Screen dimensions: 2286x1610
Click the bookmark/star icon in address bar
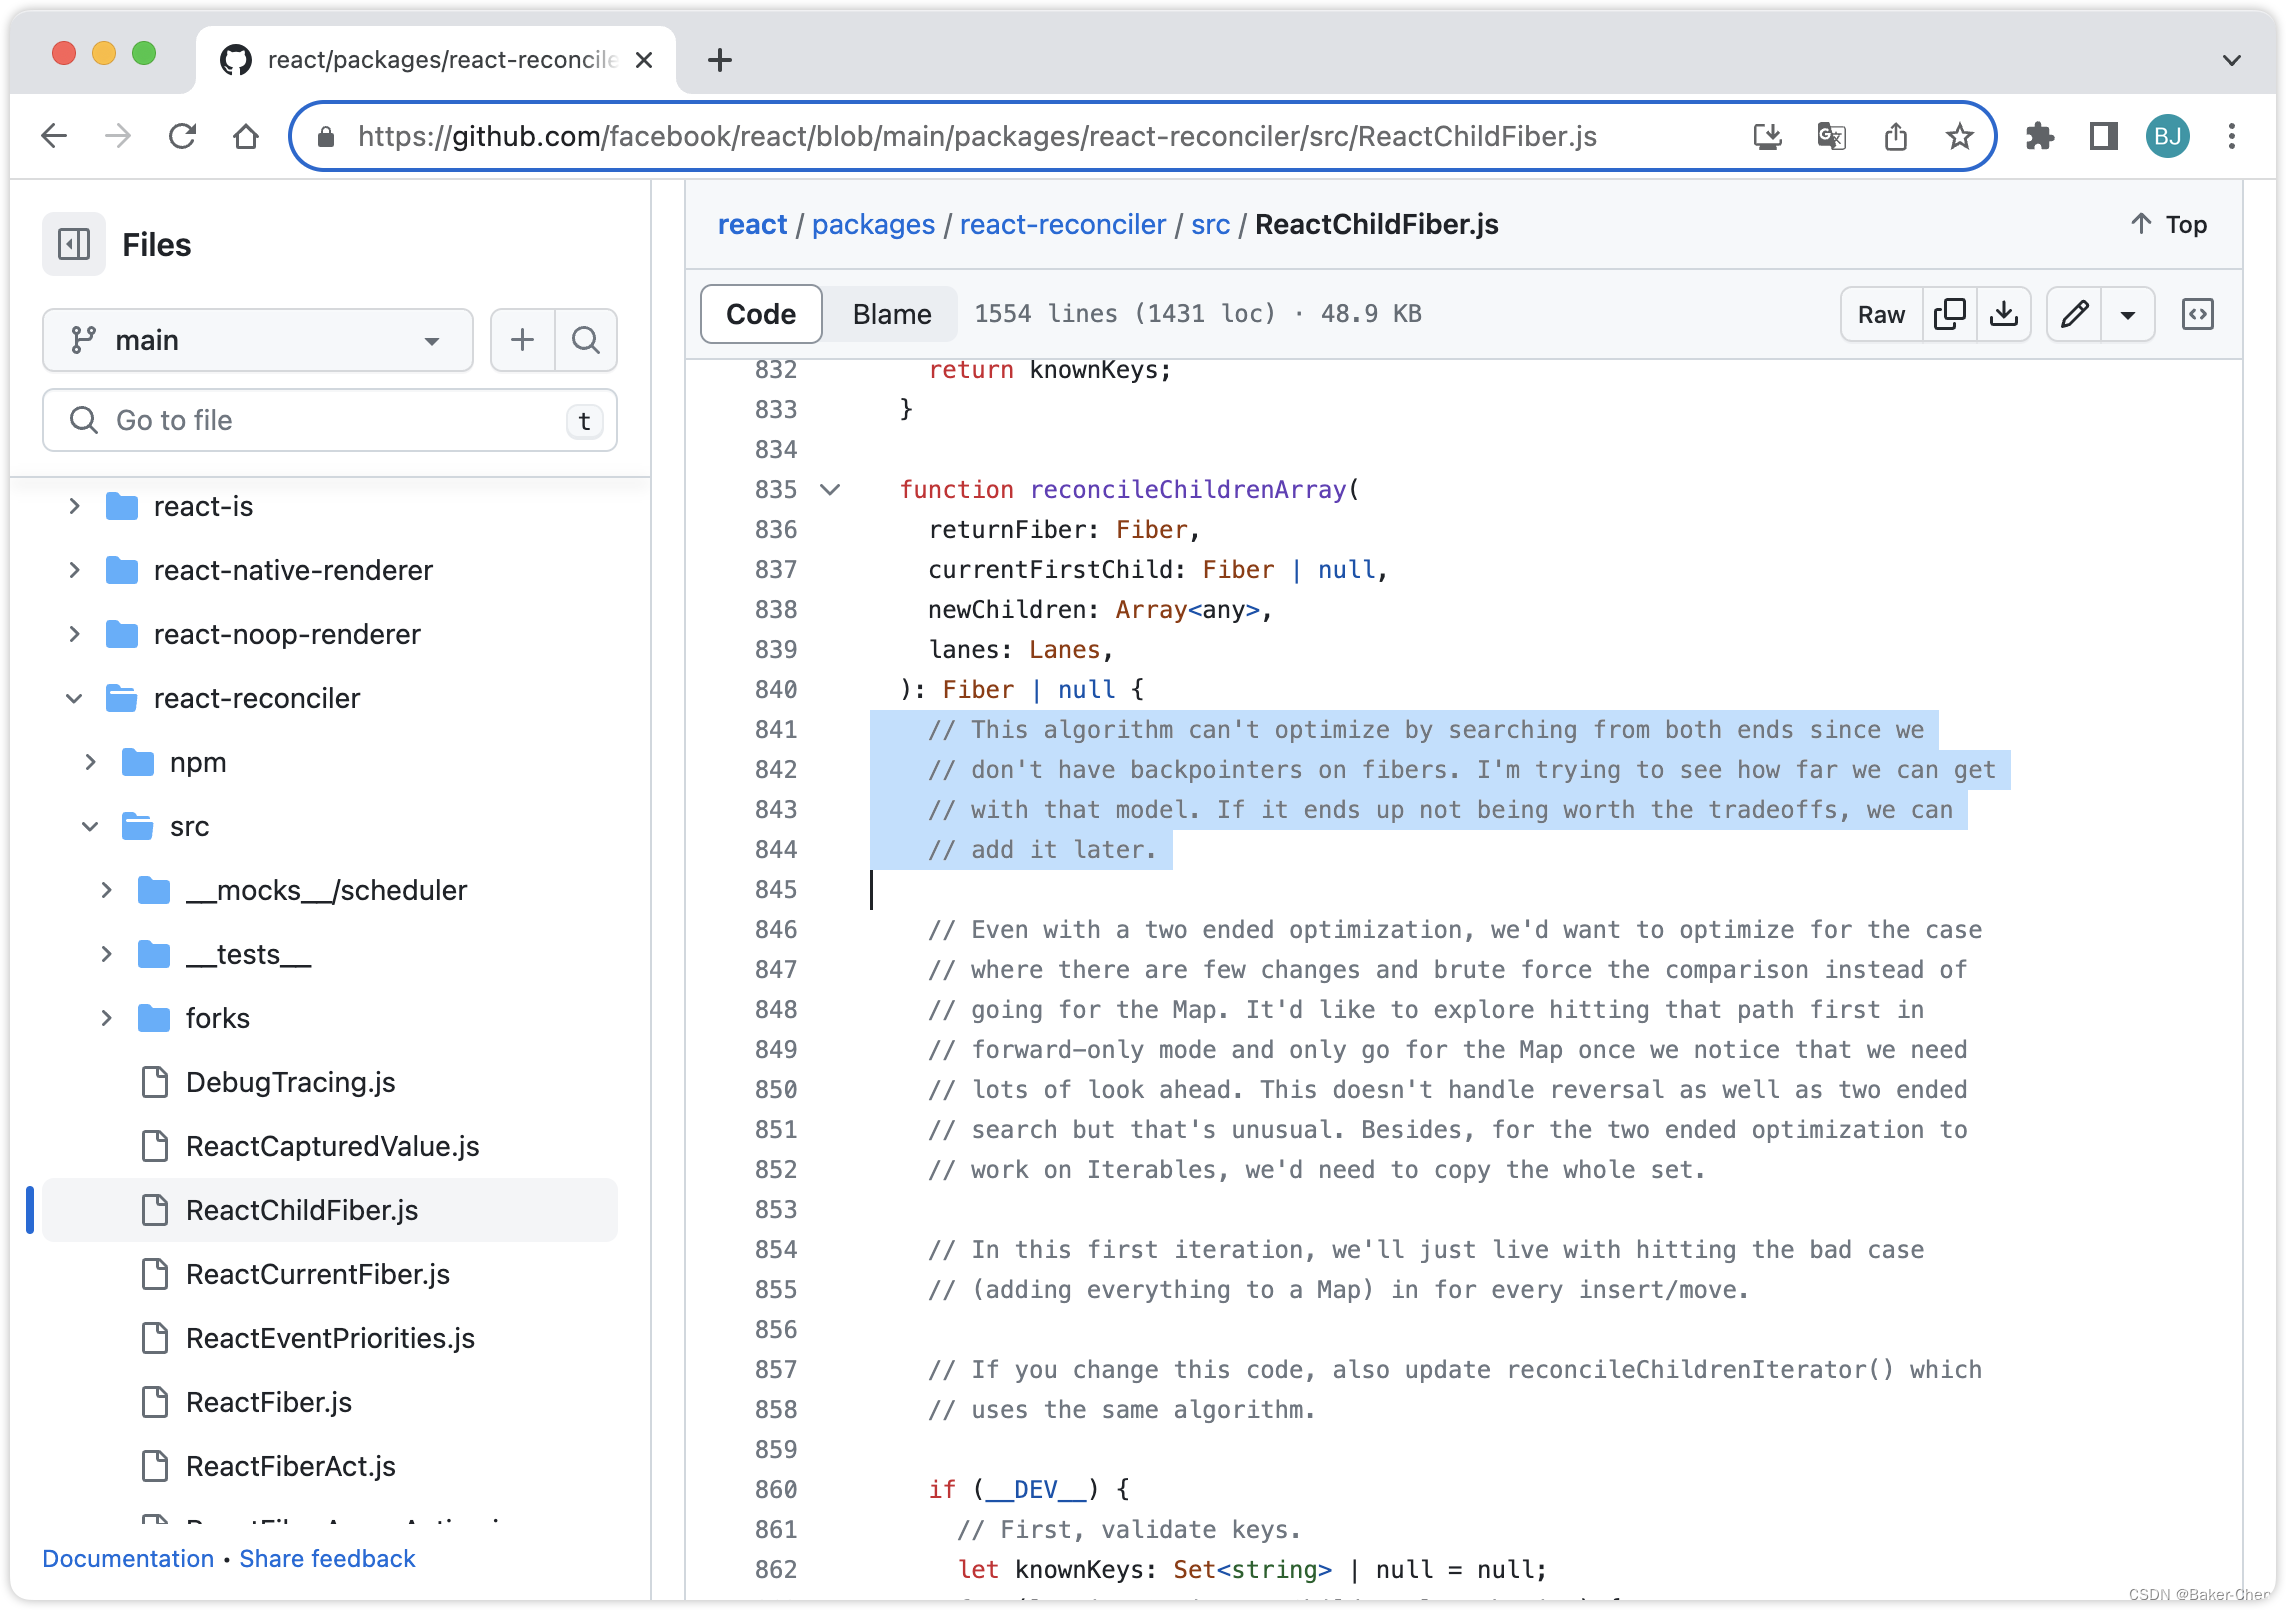pos(1964,138)
